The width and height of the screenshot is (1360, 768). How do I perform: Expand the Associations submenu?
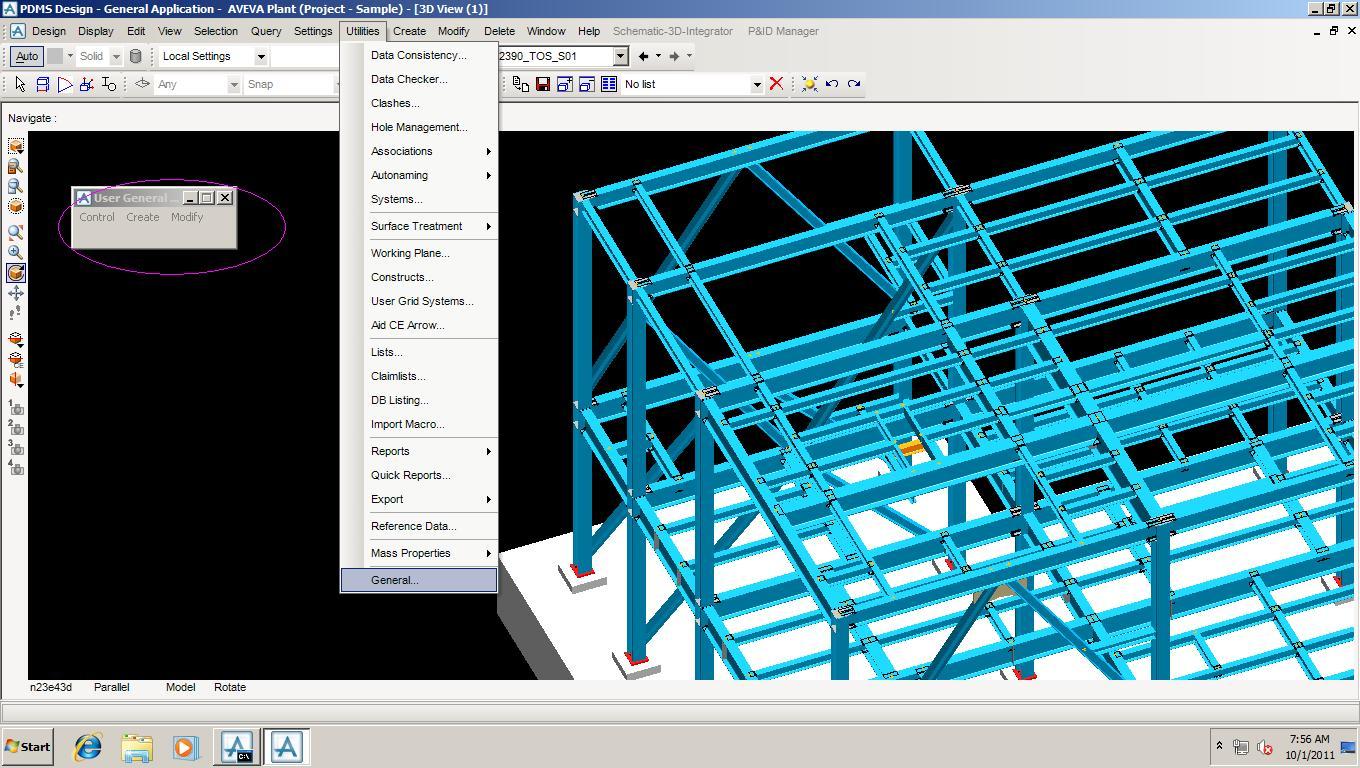click(419, 151)
